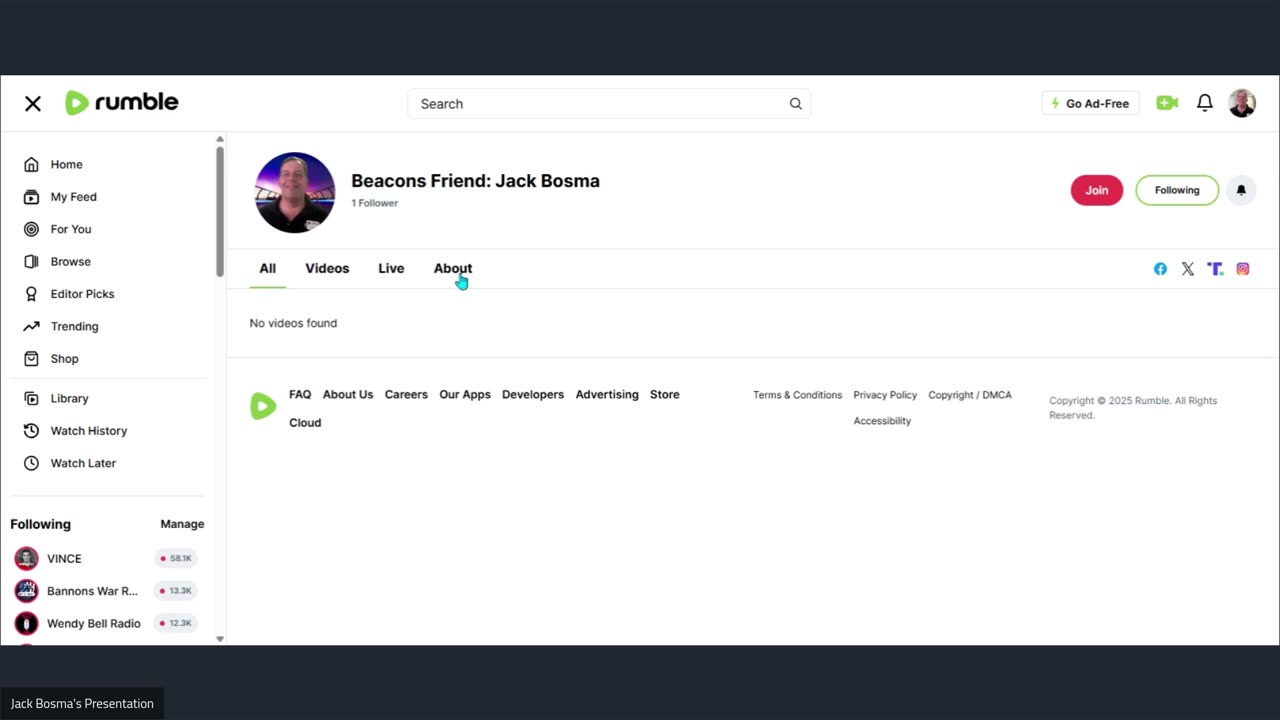Close the sidebar with the X icon
The height and width of the screenshot is (720, 1280).
[33, 103]
